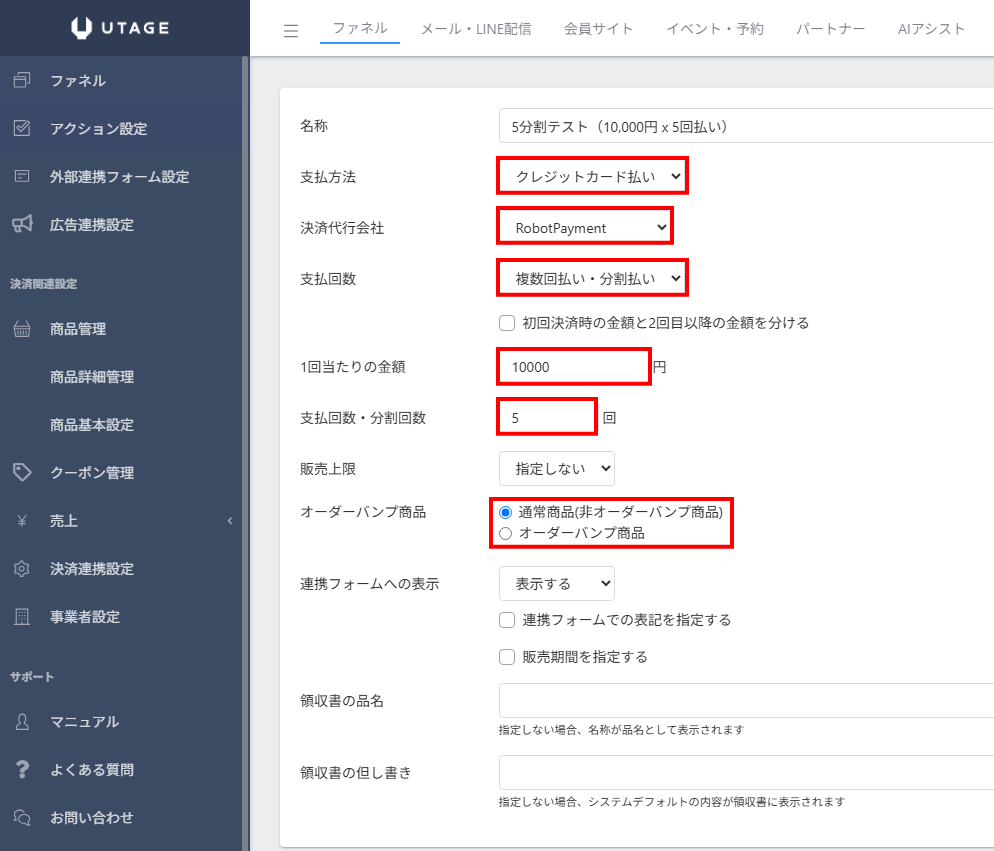Open the 支払方法 dropdown
994x851 pixels.
[592, 176]
